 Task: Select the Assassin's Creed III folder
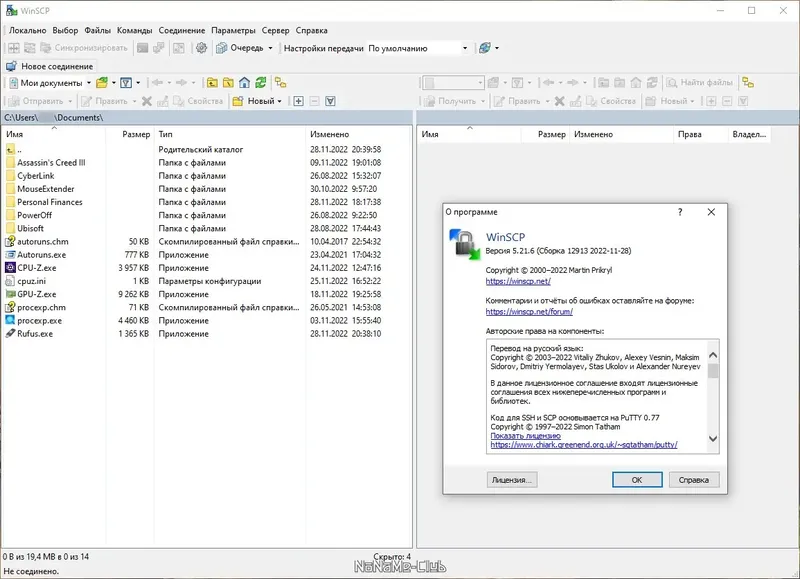[206, 163]
